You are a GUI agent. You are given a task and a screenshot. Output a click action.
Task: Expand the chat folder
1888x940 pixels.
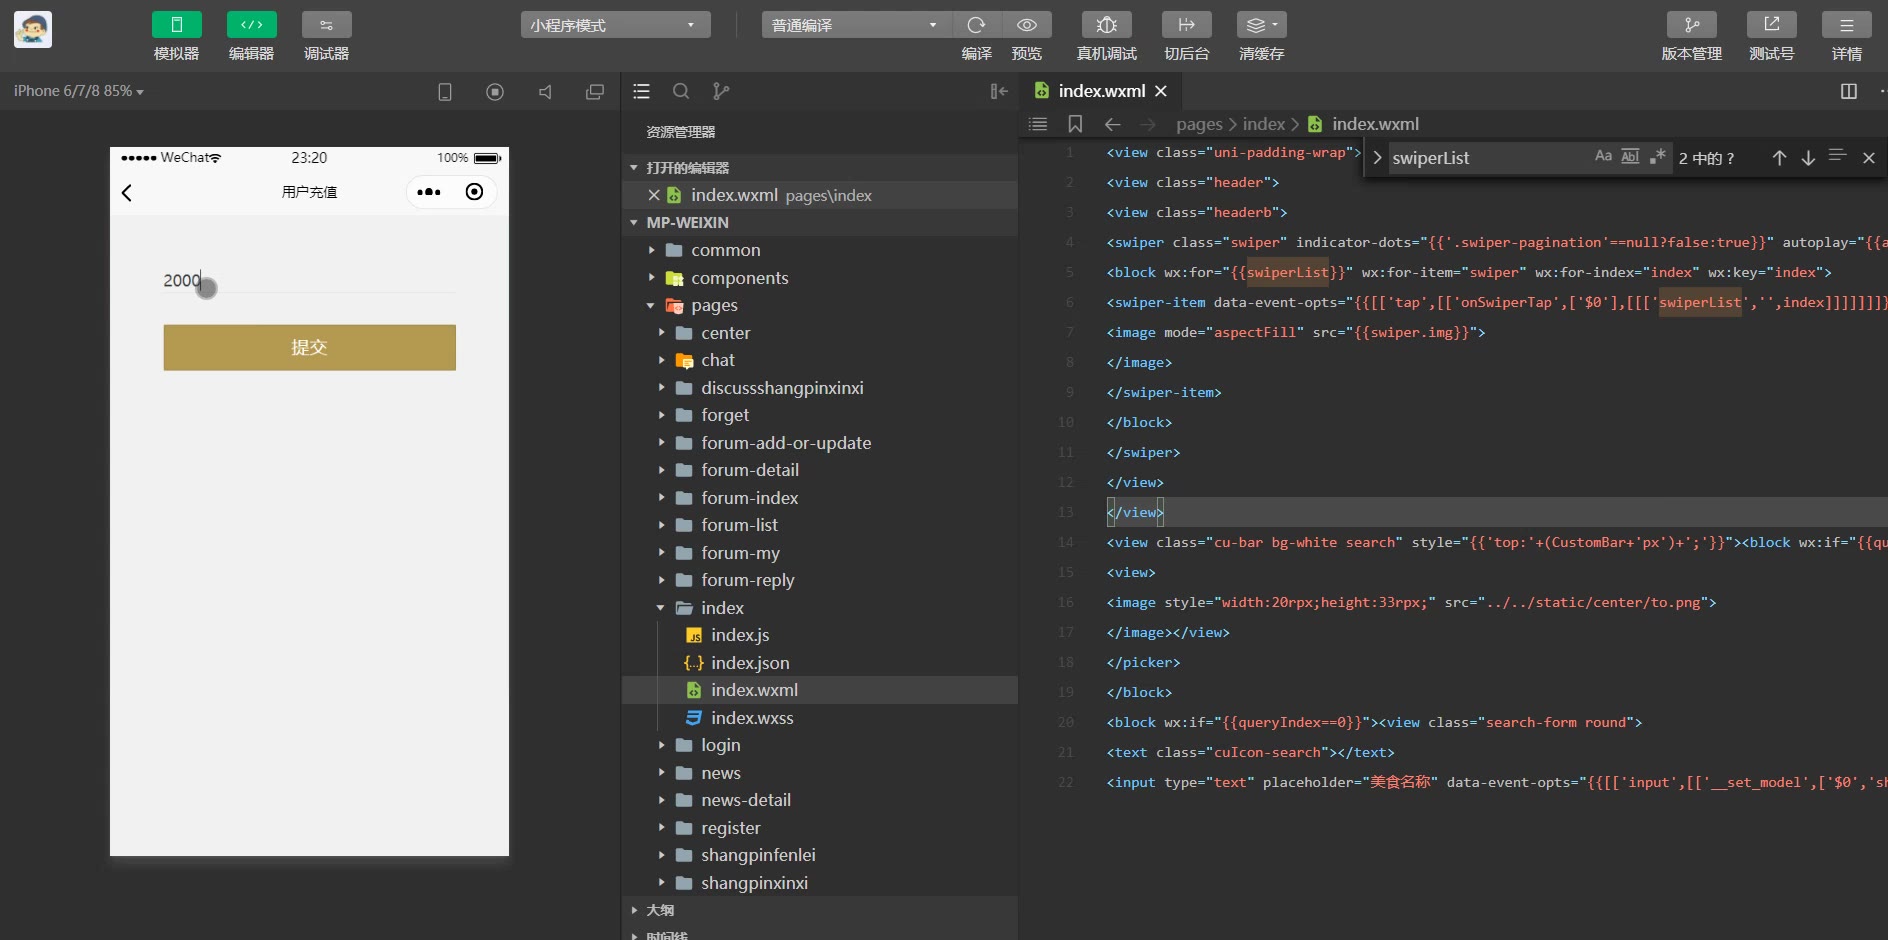[820, 360]
